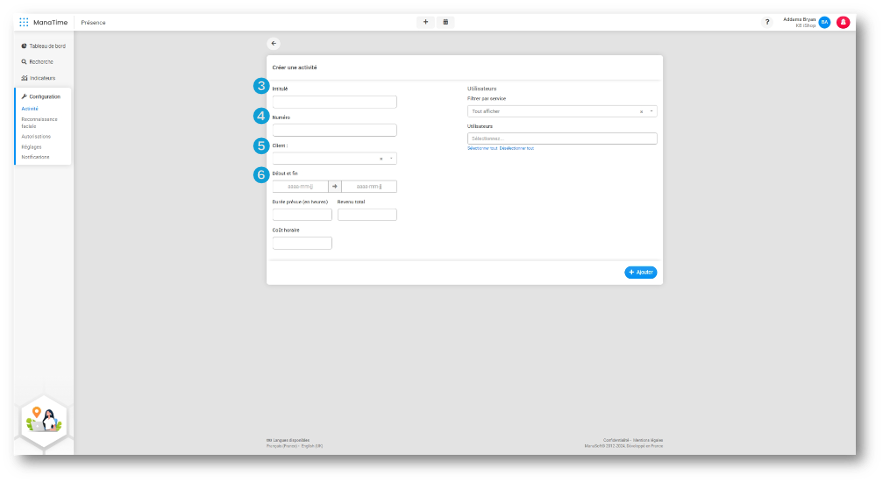Click the Revenu total input field
This screenshot has height=482, width=883.
point(367,215)
